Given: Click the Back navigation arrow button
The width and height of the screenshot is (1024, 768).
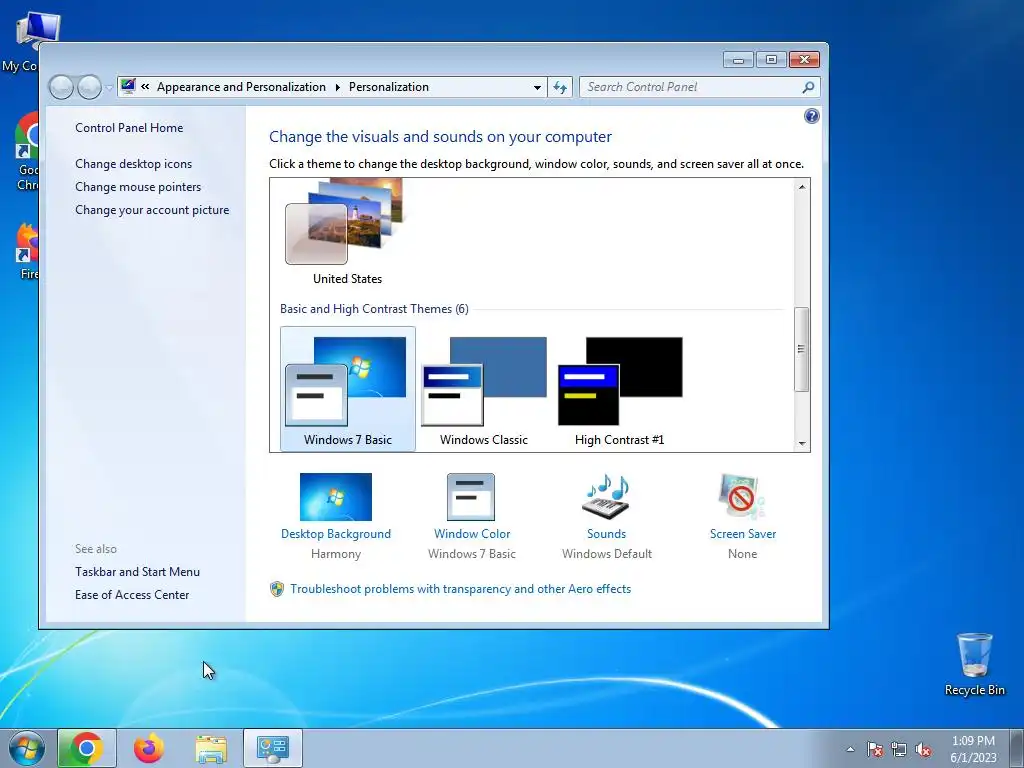Looking at the screenshot, I should [x=61, y=87].
